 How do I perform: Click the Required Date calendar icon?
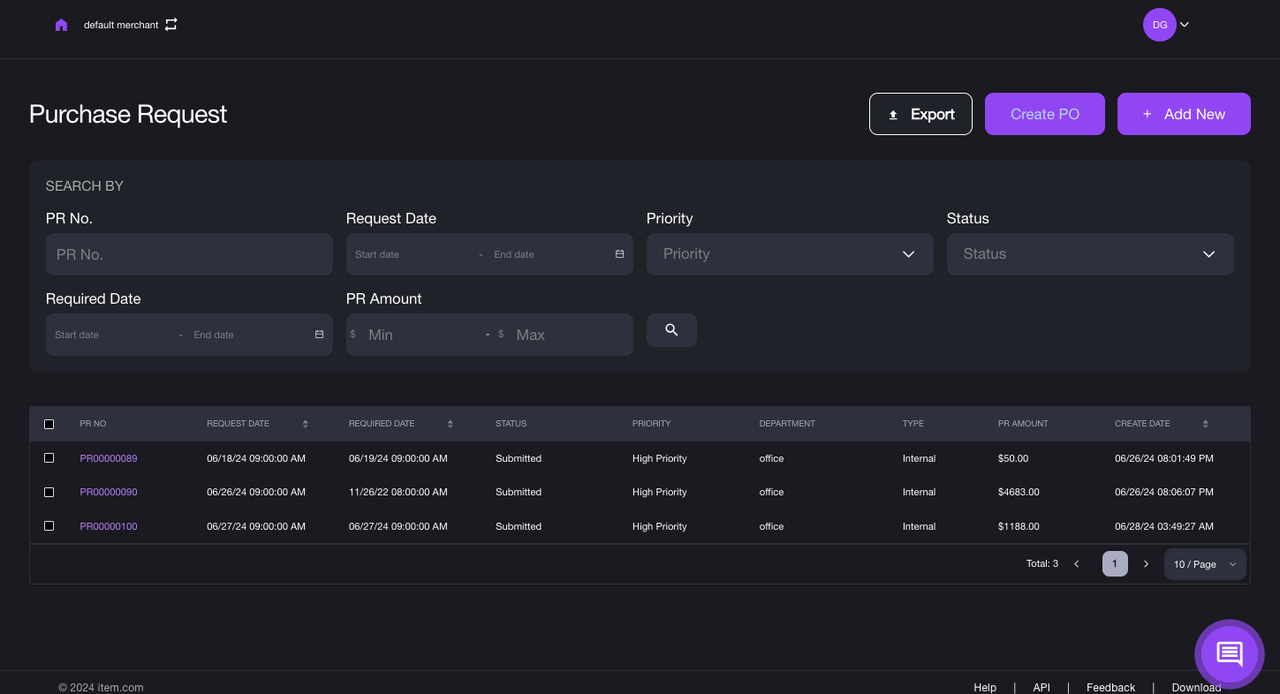coord(319,335)
